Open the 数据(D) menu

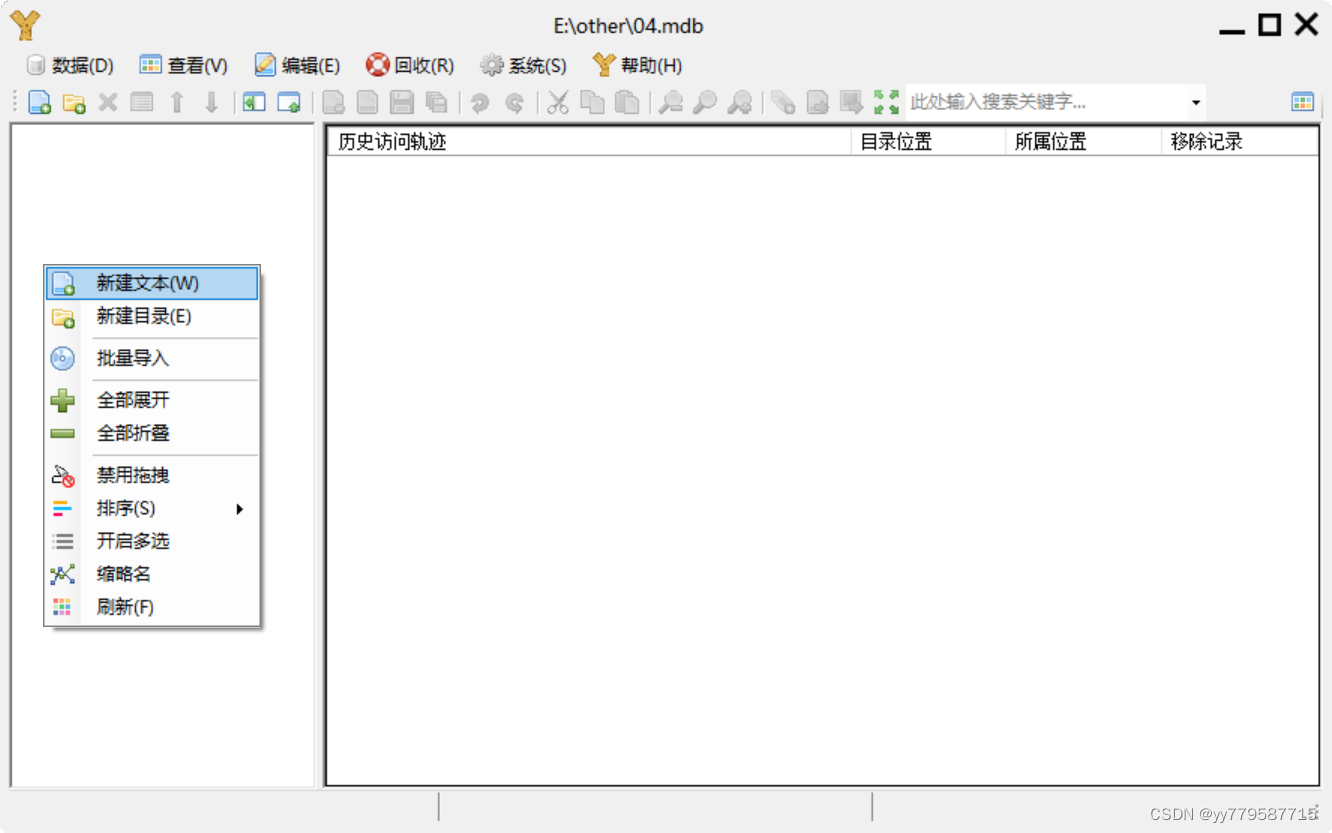[70, 65]
